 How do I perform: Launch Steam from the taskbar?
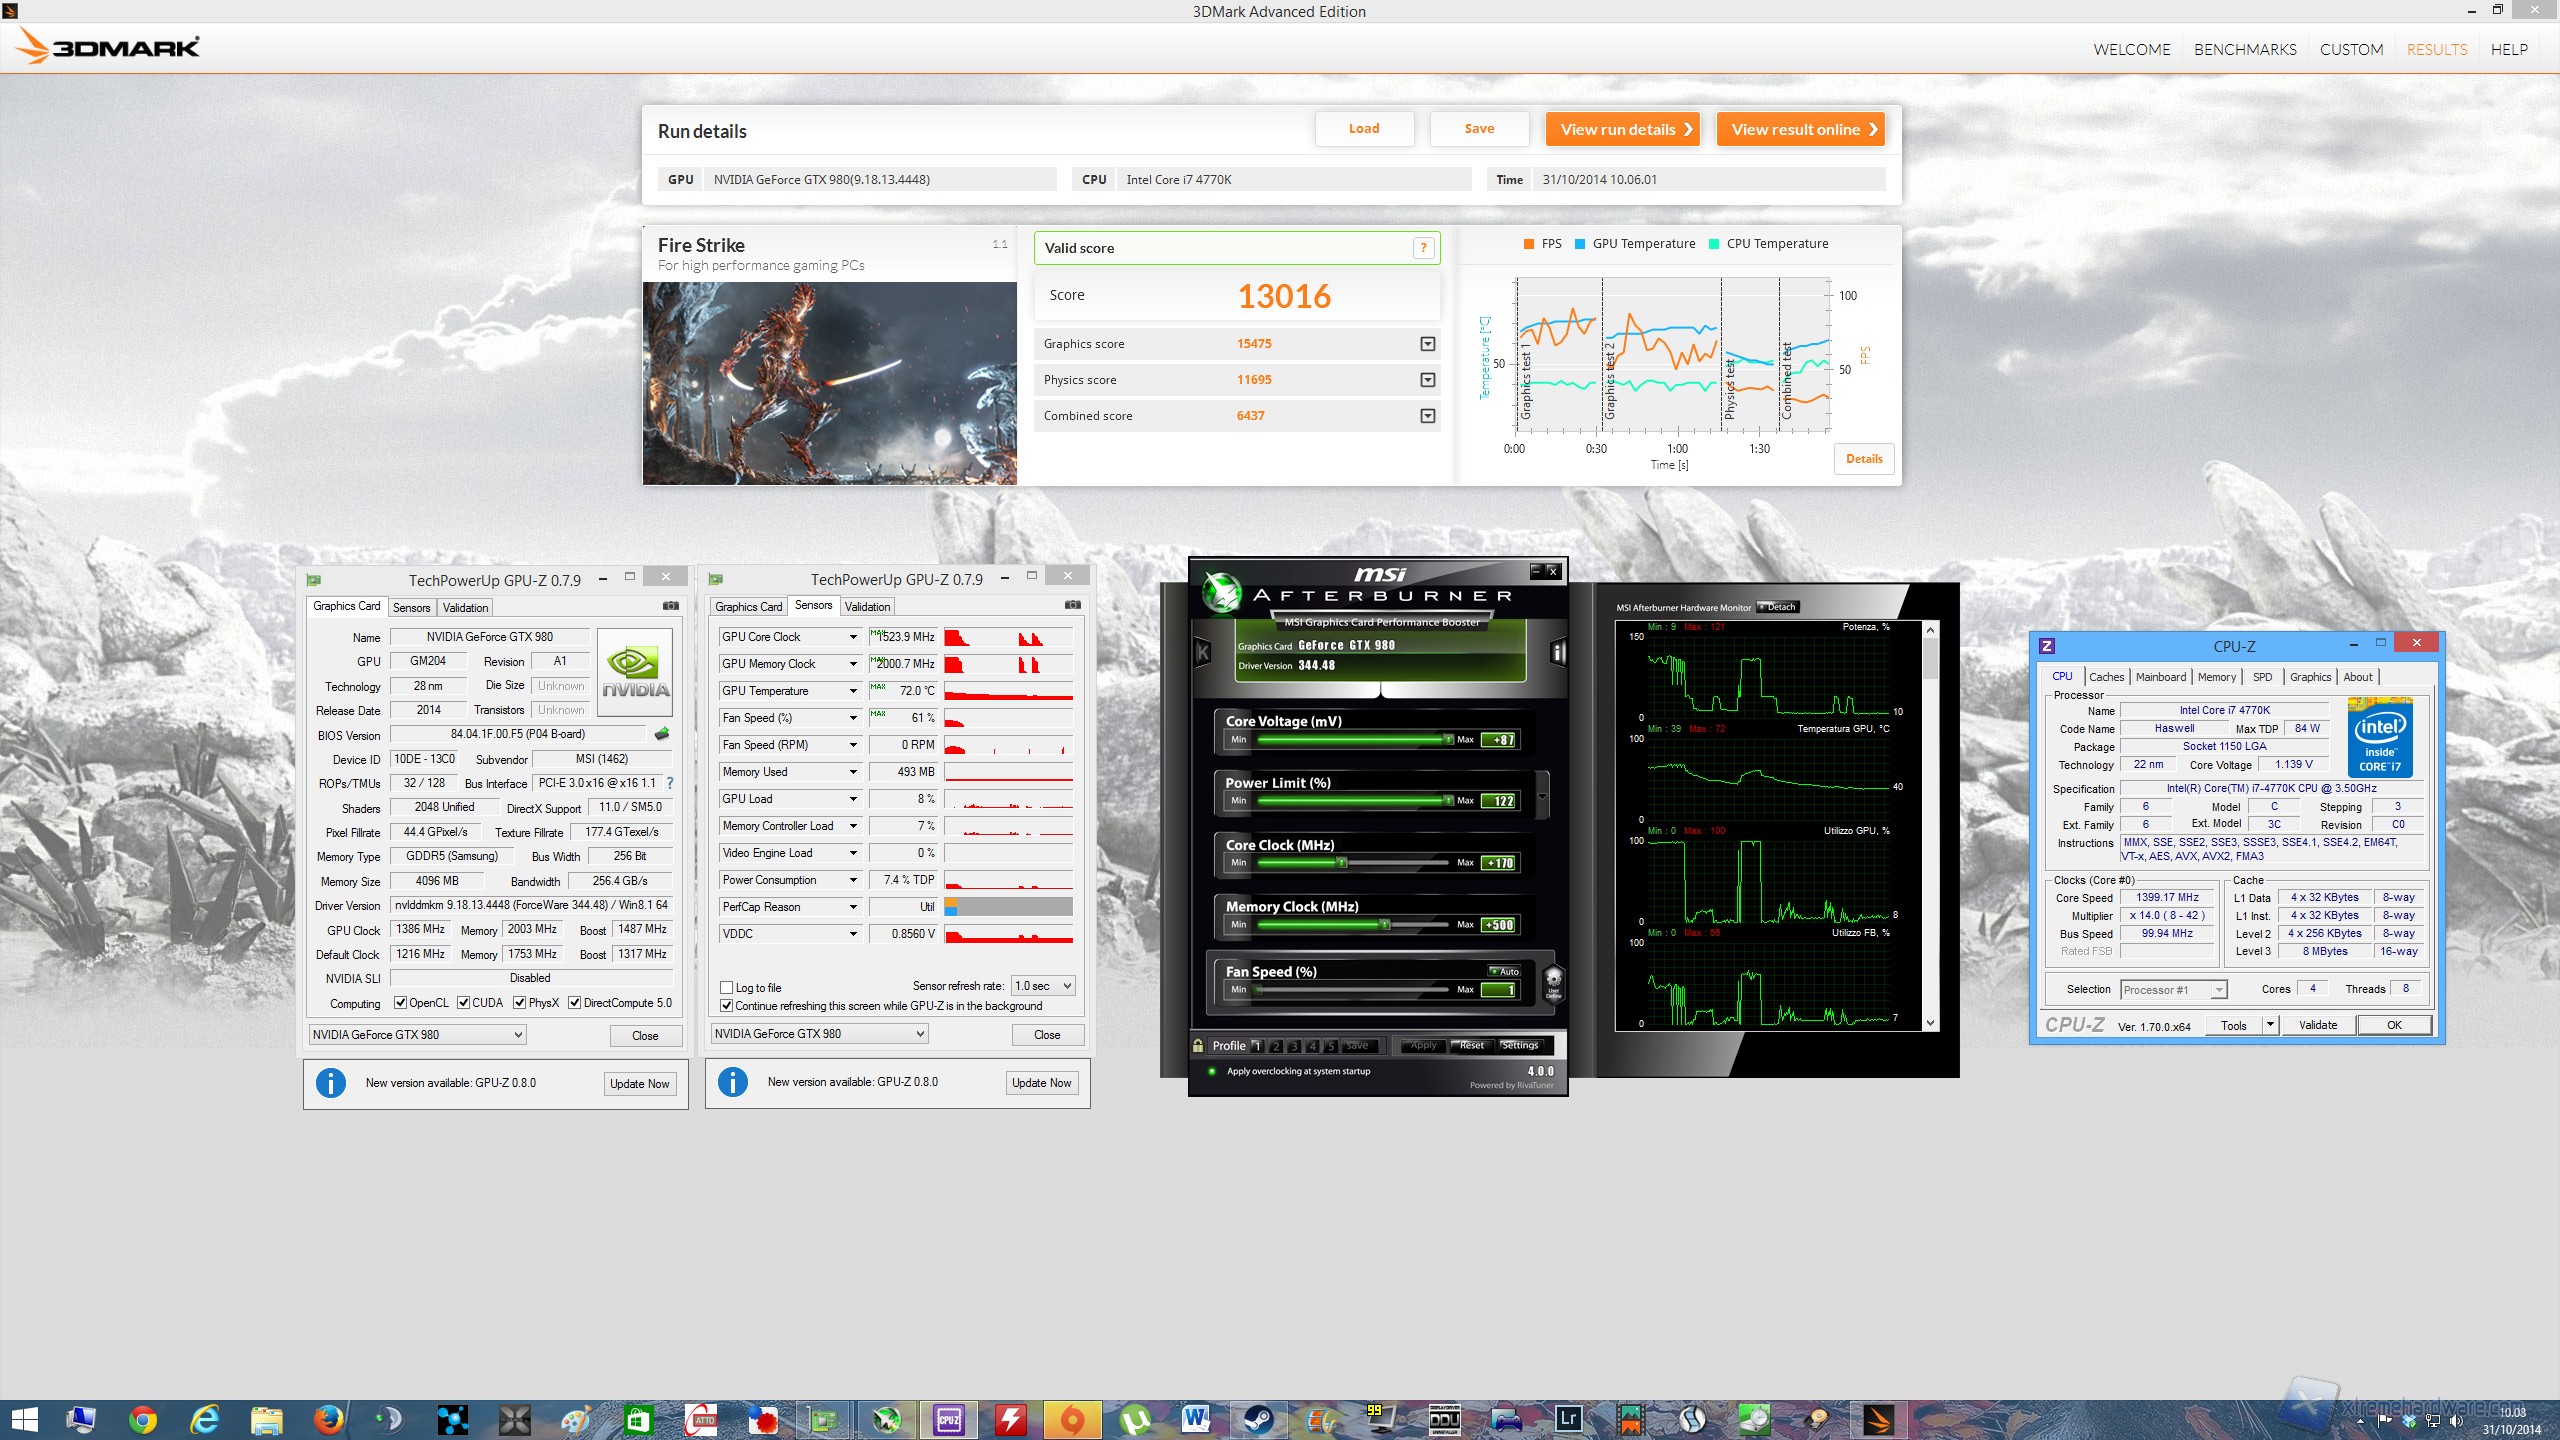1259,1419
